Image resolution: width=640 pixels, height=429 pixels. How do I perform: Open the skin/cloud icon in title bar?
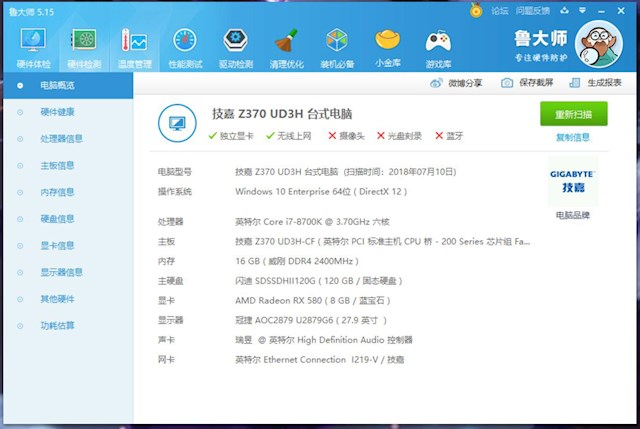point(564,10)
